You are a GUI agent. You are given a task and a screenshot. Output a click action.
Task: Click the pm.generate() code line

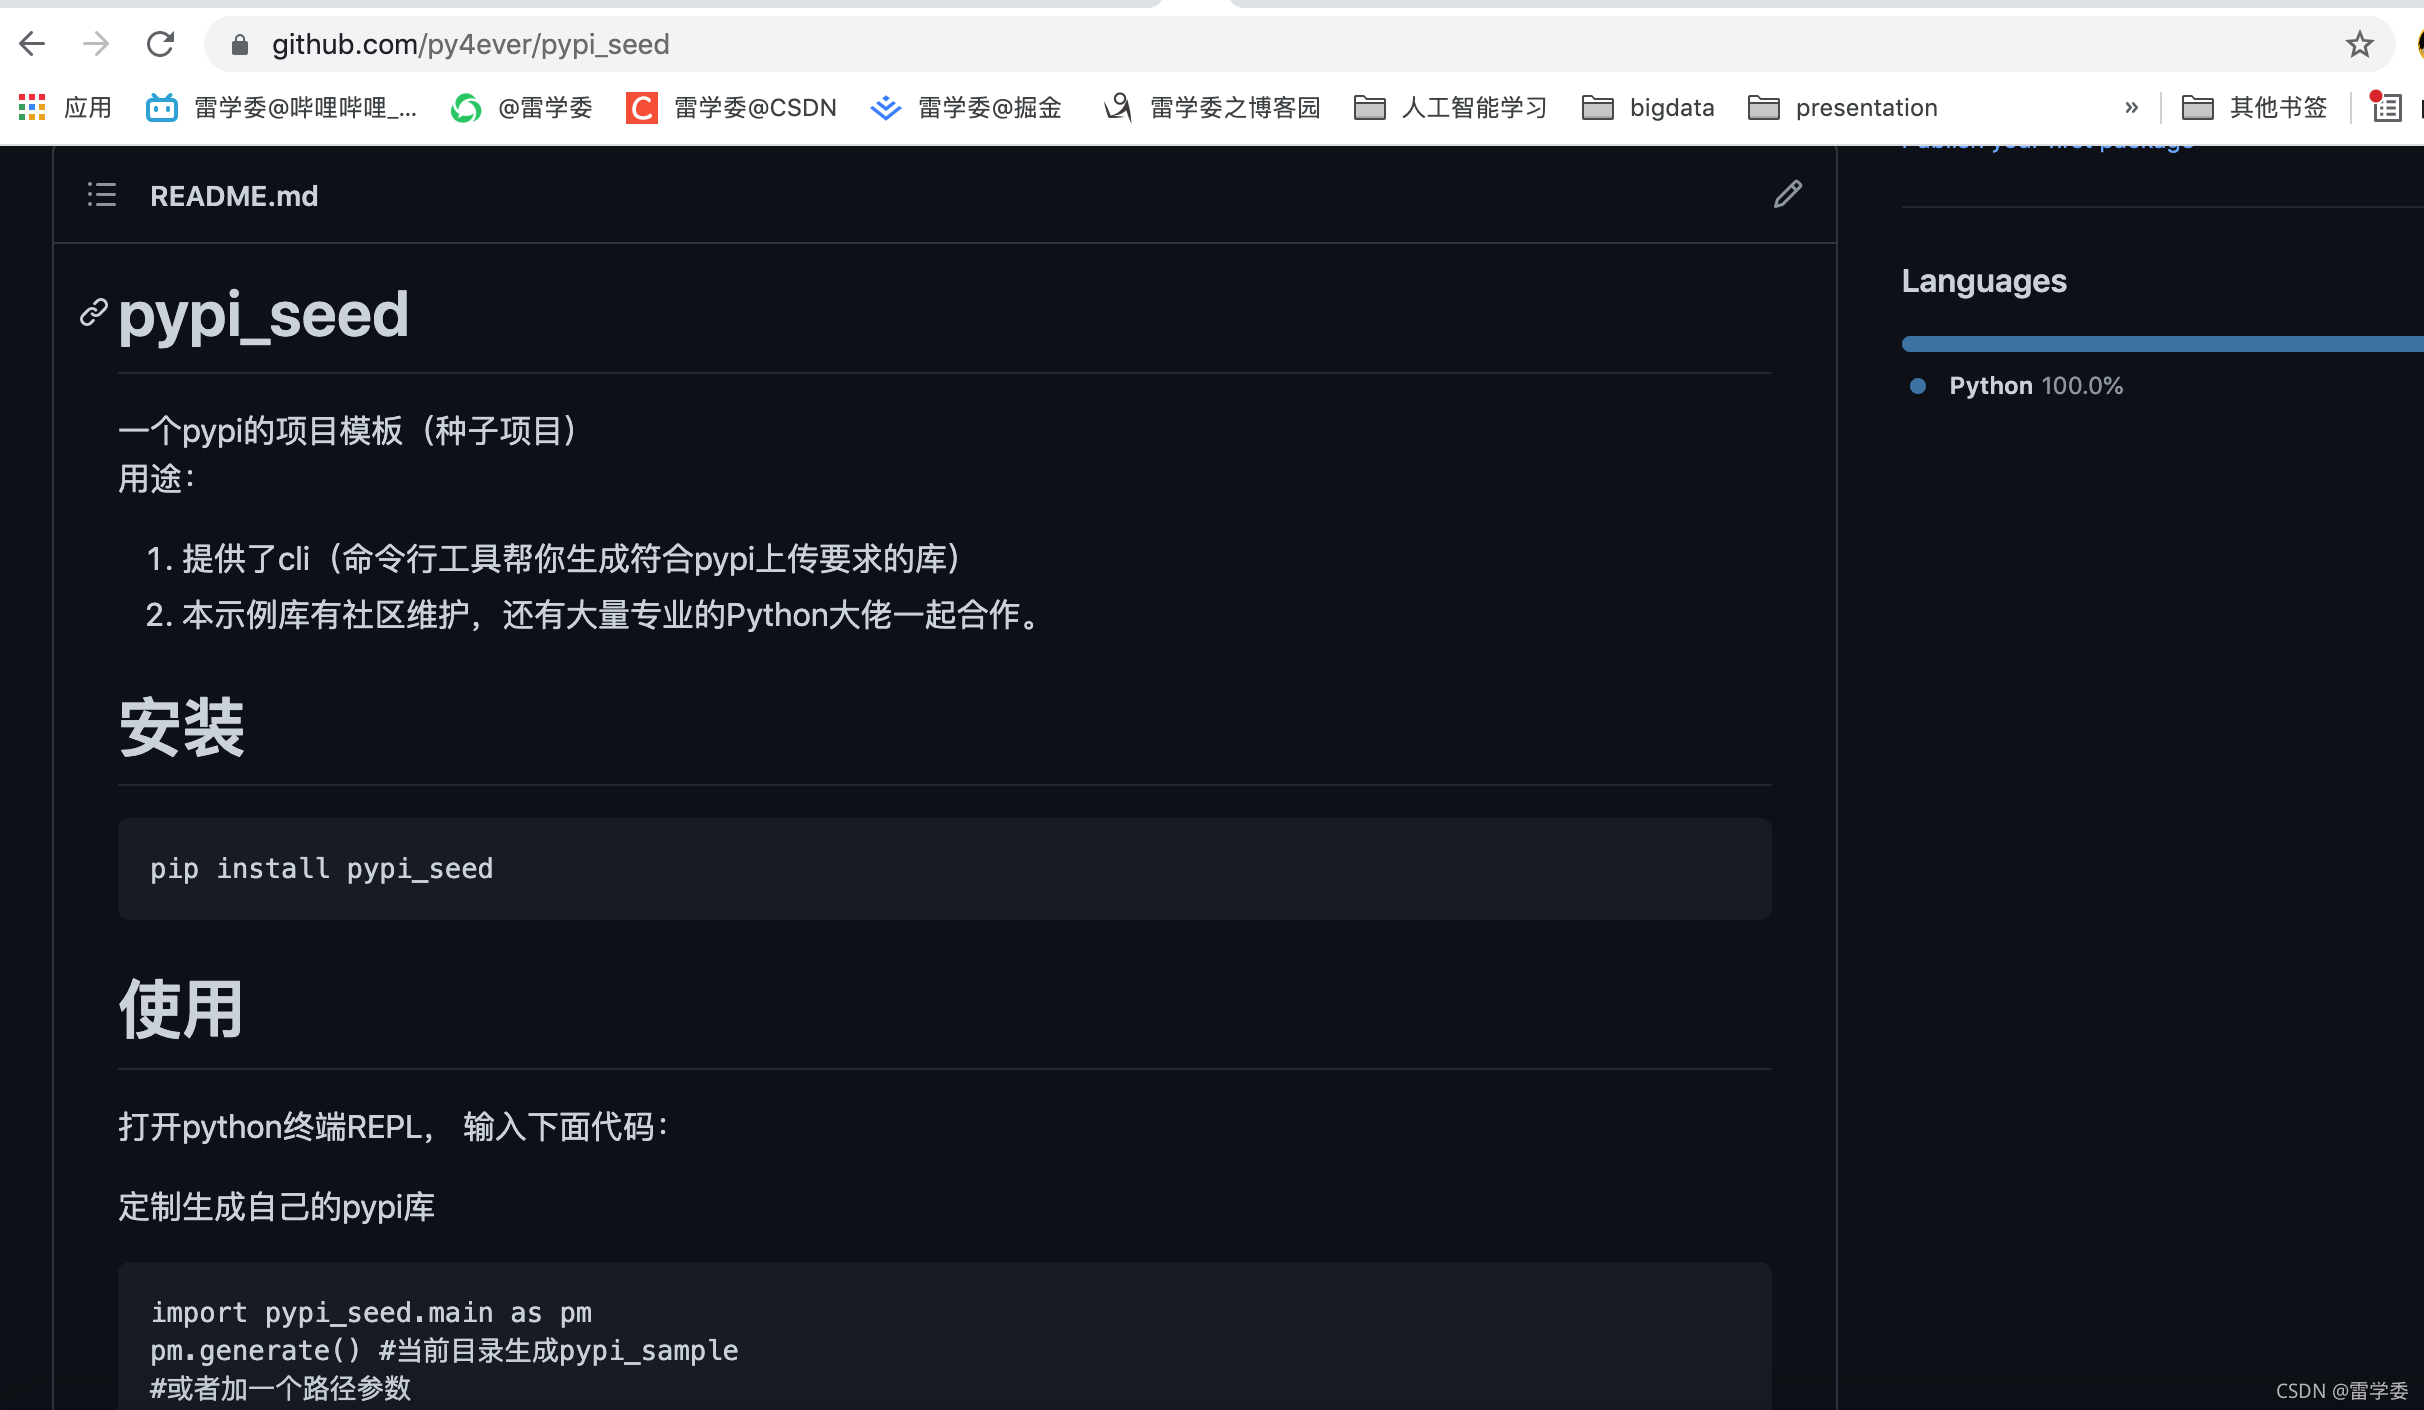[444, 1350]
